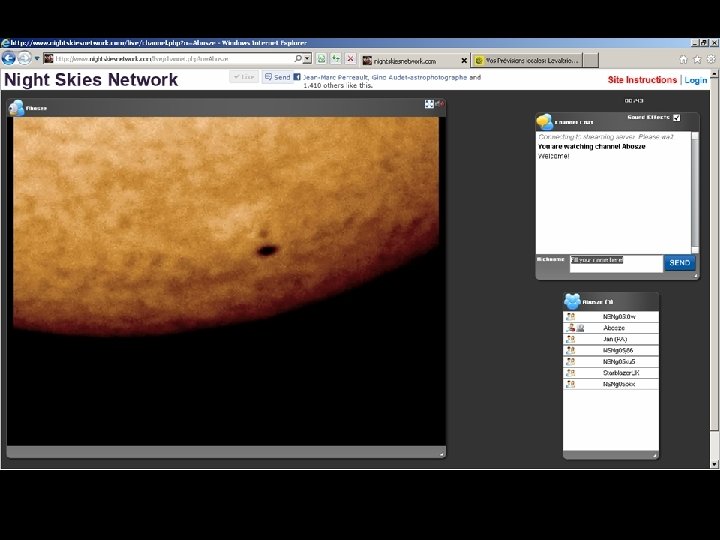Click the Facebook icon next to Send
This screenshot has width=720, height=540.
pos(297,77)
